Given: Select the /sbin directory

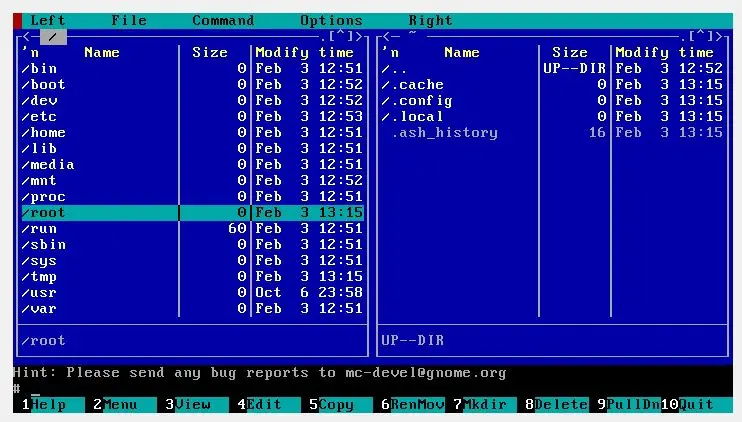Looking at the screenshot, I should coord(192,245).
